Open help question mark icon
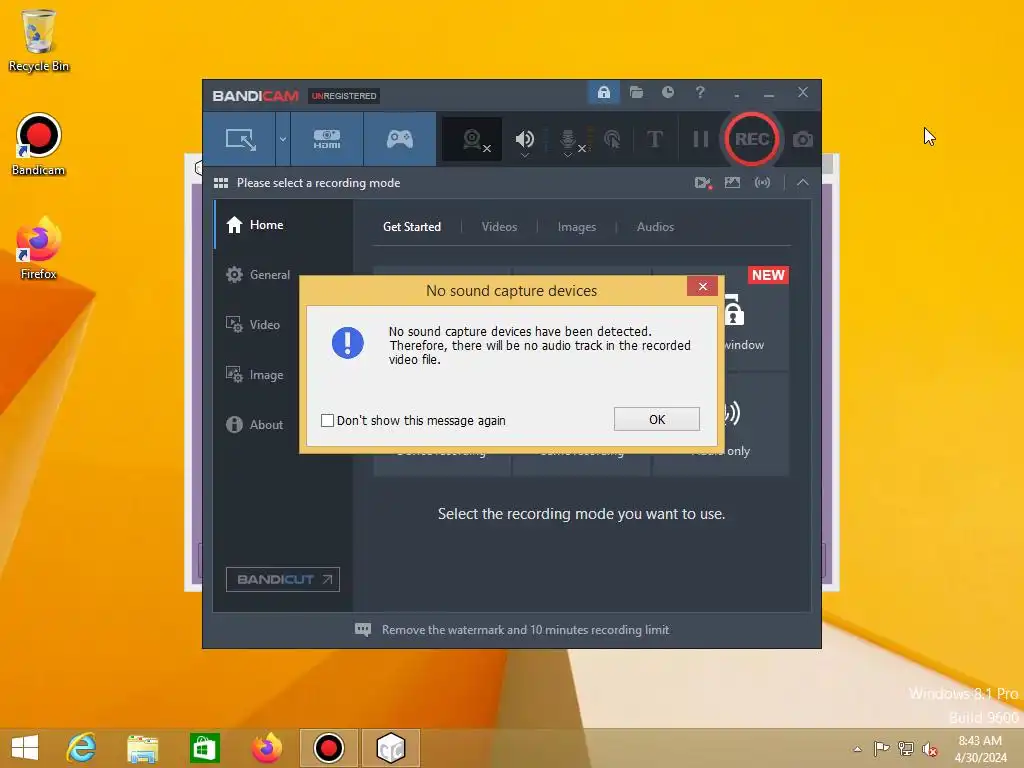 pos(700,92)
